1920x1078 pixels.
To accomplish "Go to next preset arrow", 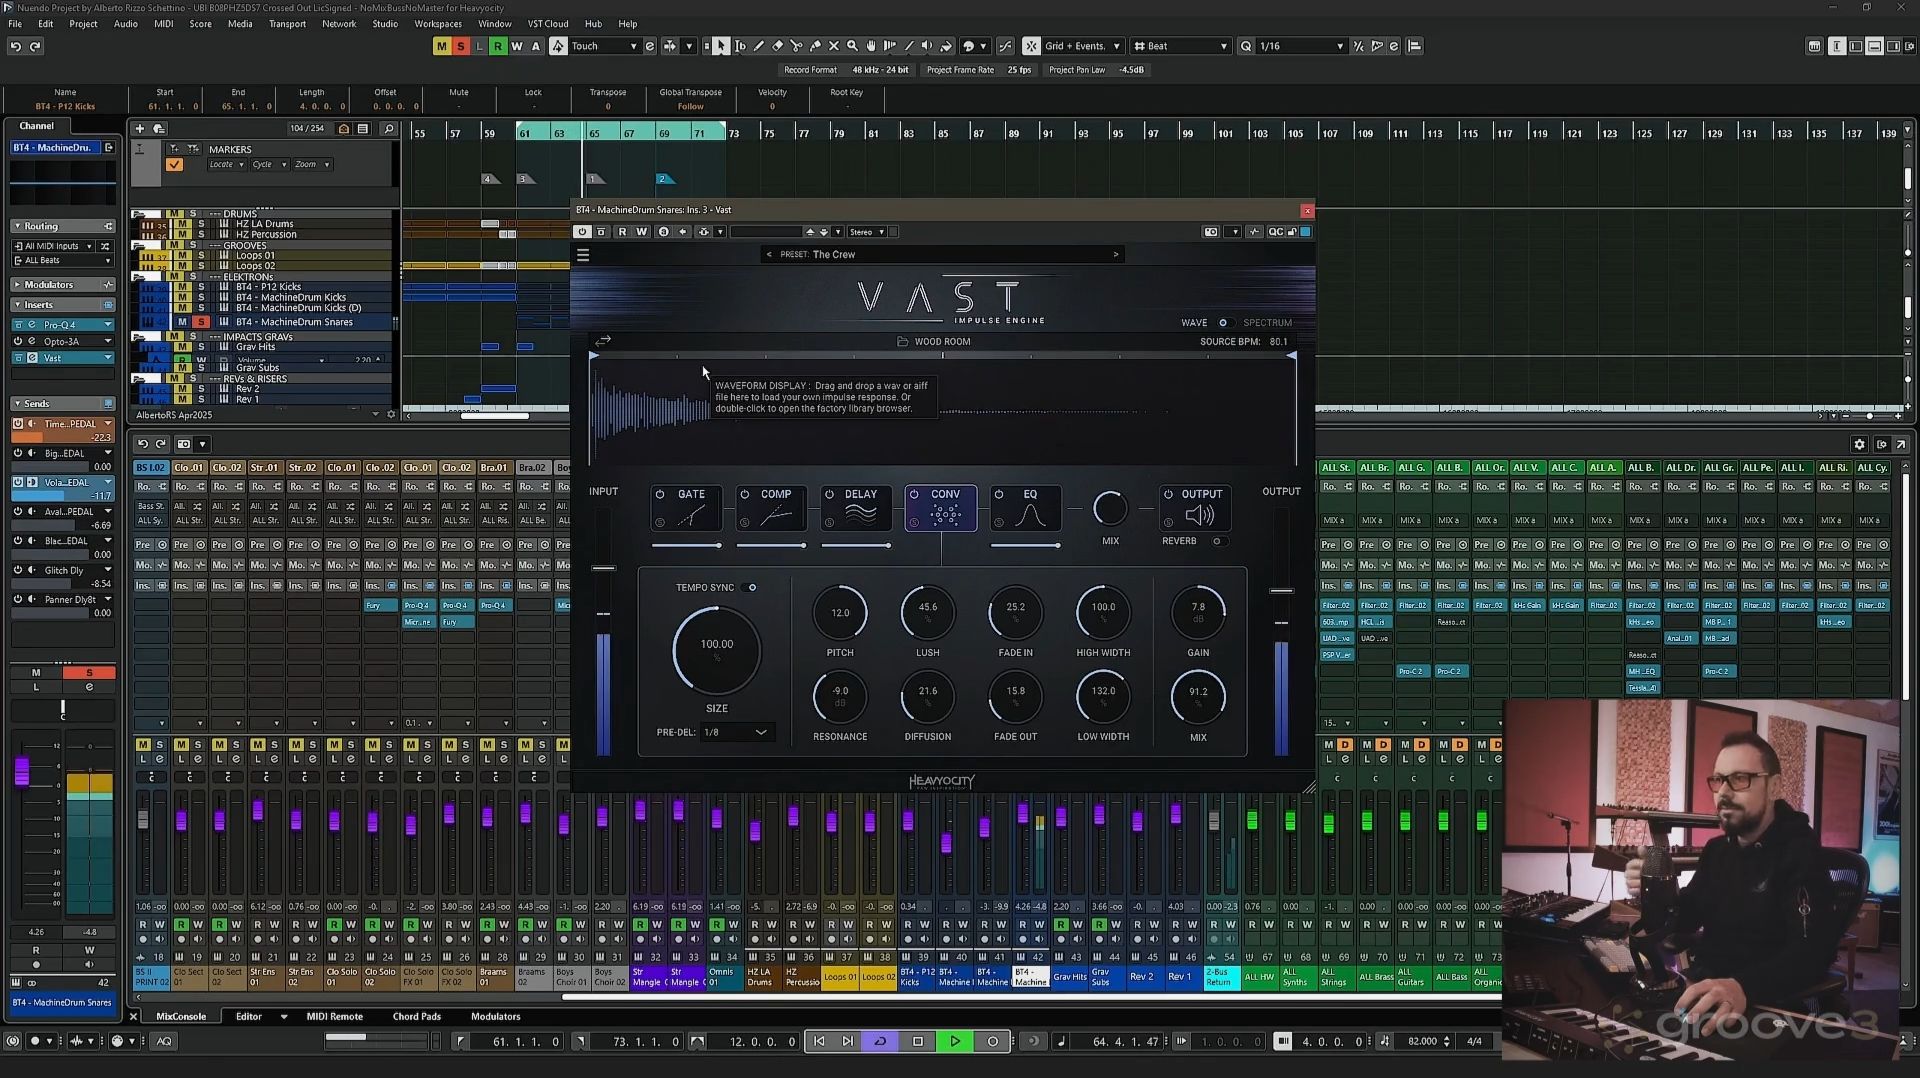I will (1116, 255).
